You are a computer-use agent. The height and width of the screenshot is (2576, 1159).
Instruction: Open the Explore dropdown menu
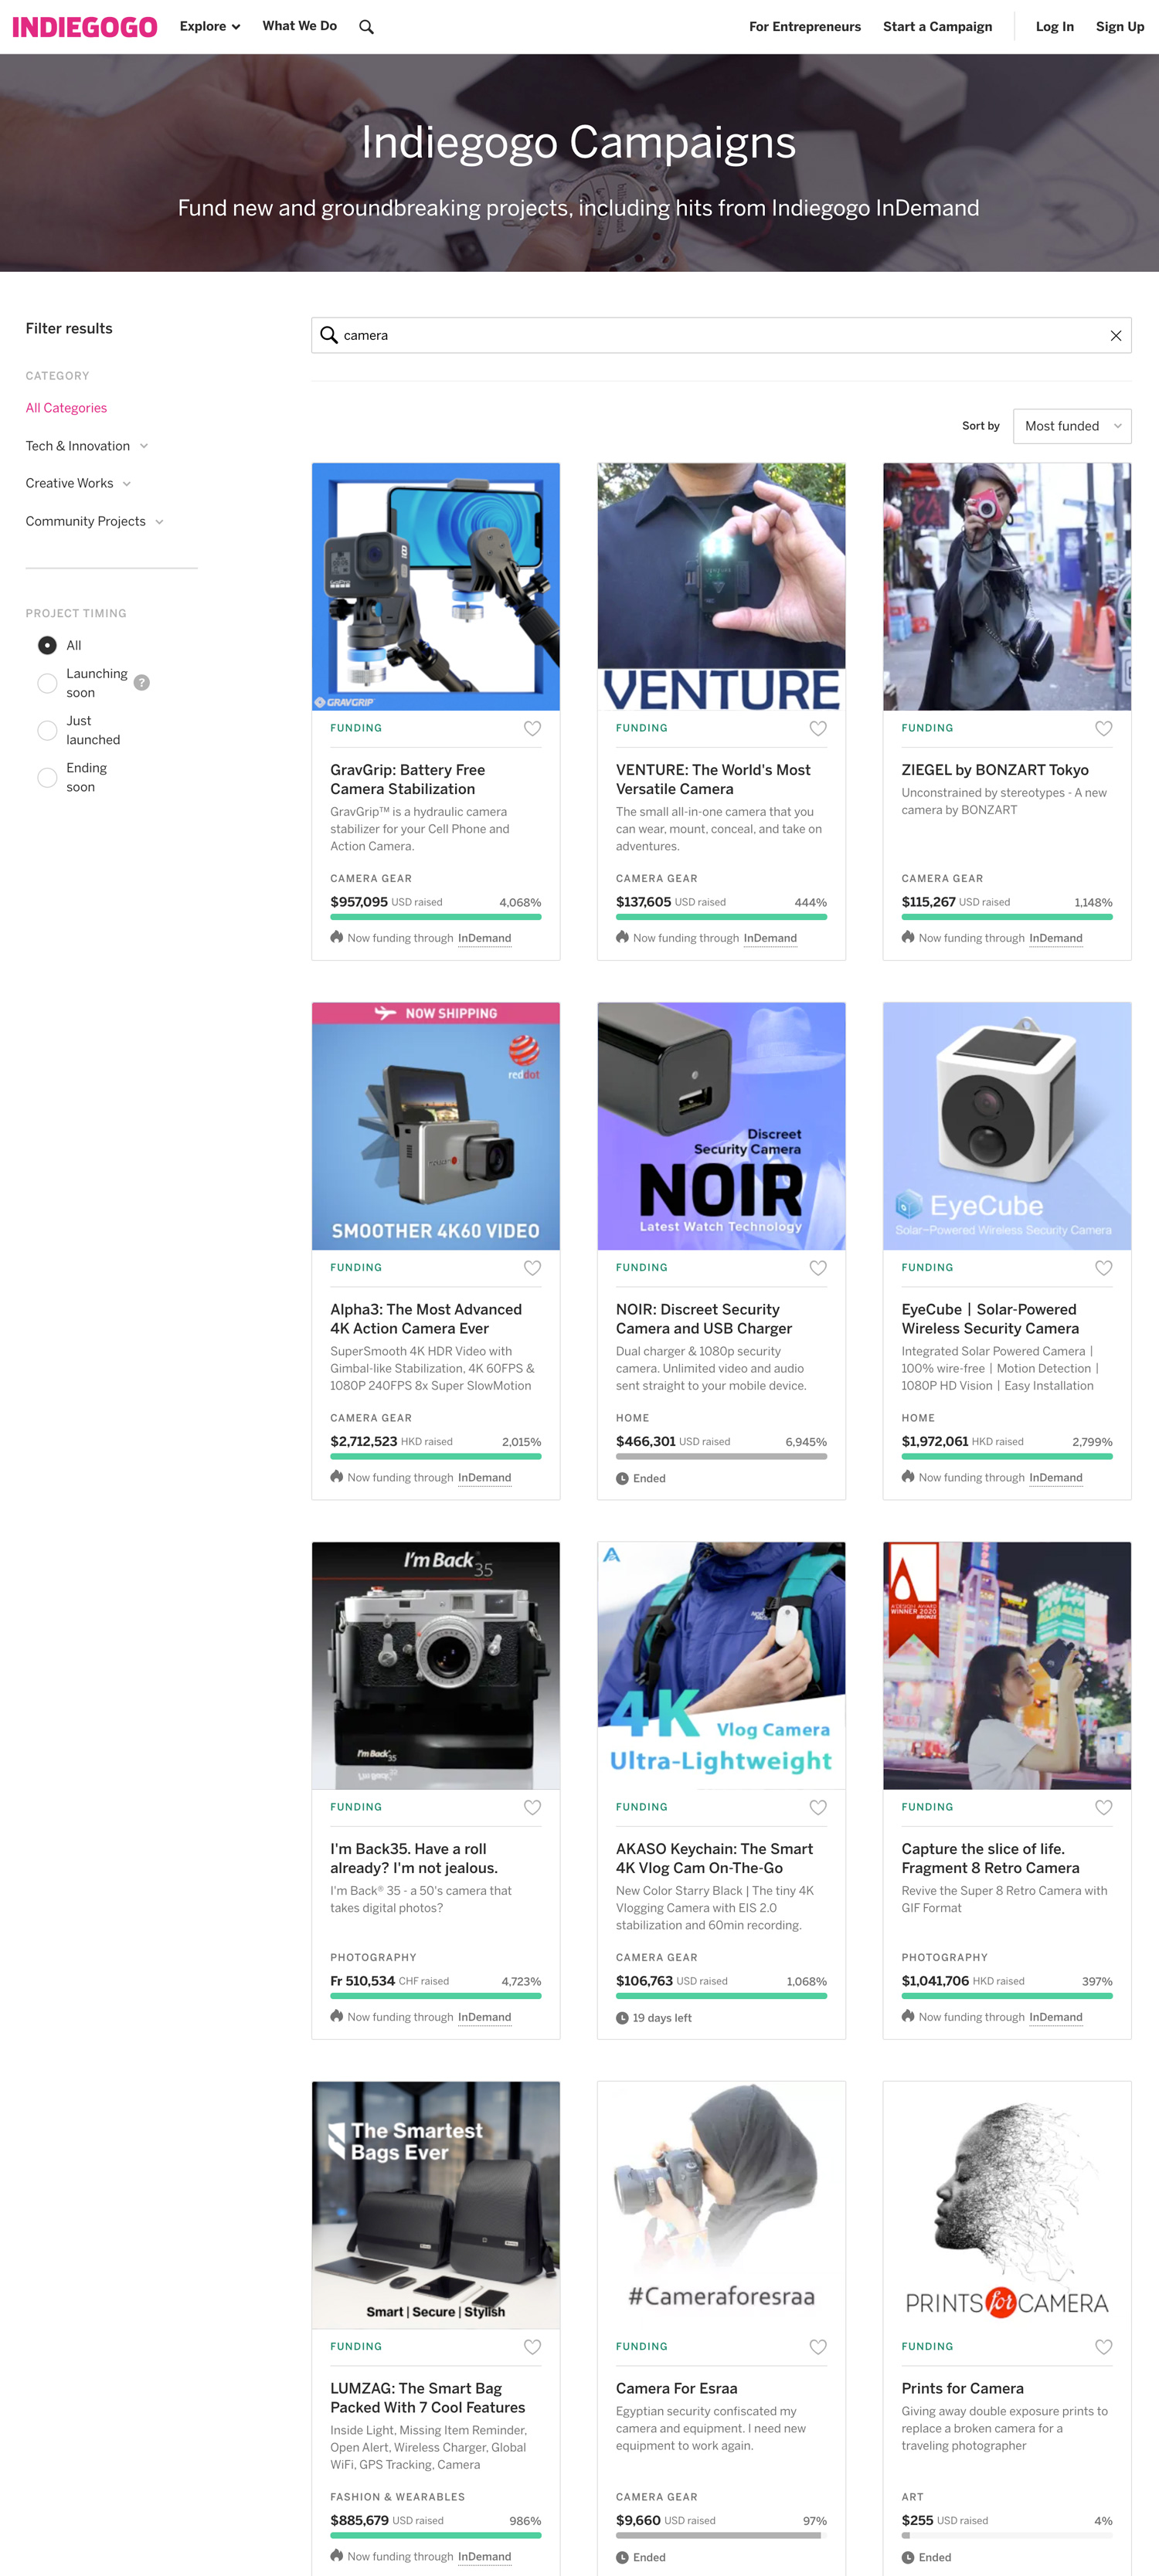210,27
